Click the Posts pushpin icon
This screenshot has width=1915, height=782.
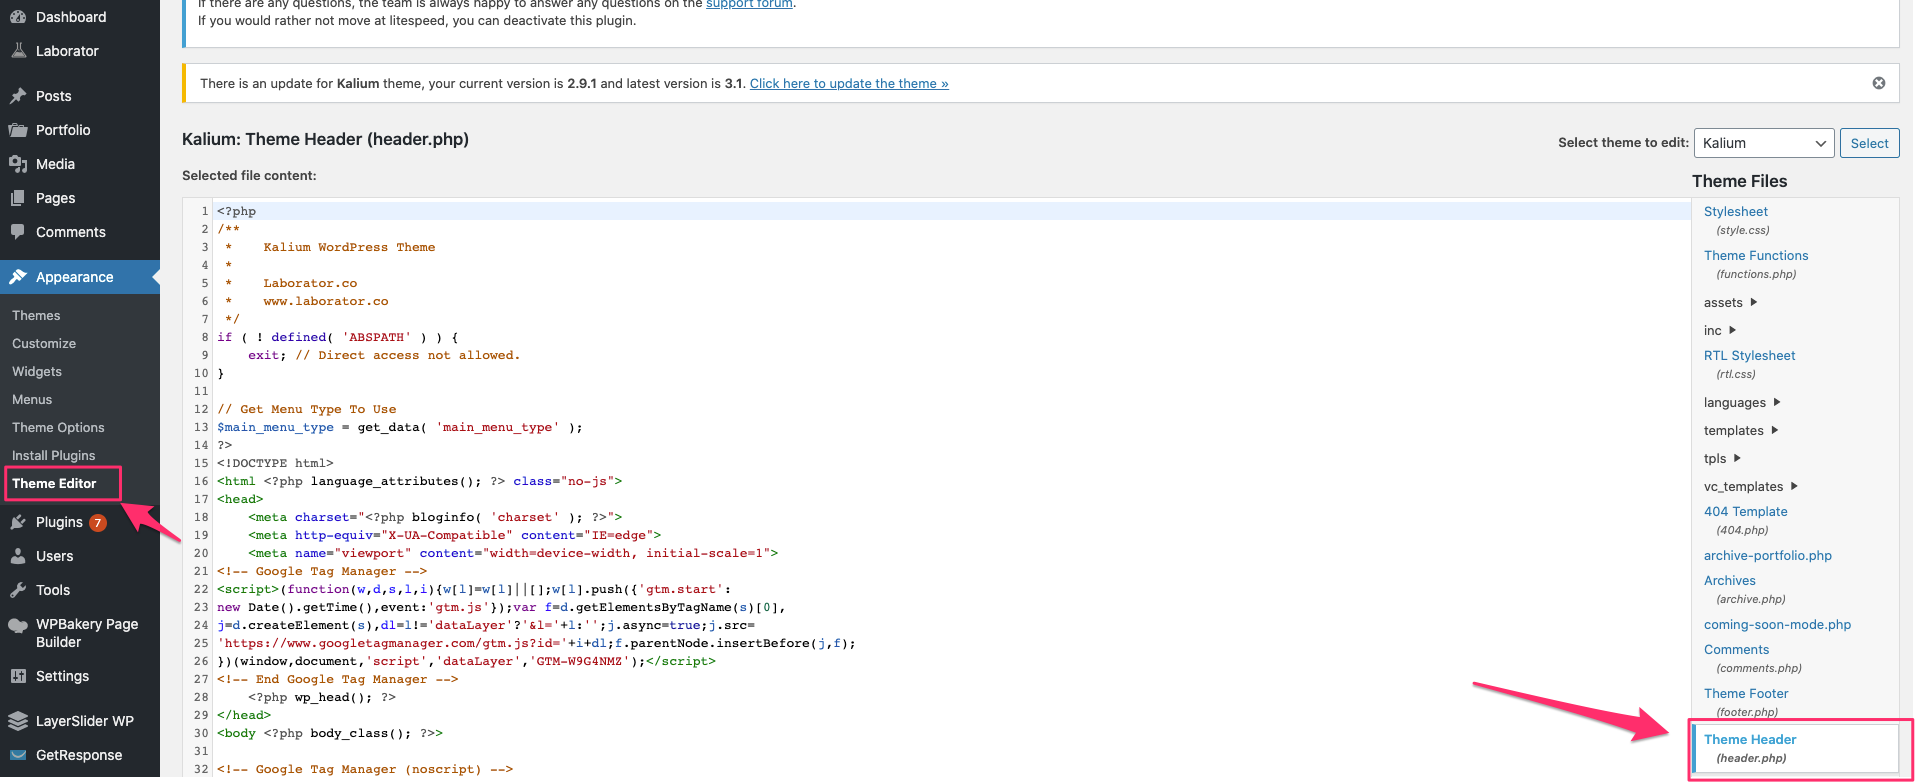[x=18, y=96]
